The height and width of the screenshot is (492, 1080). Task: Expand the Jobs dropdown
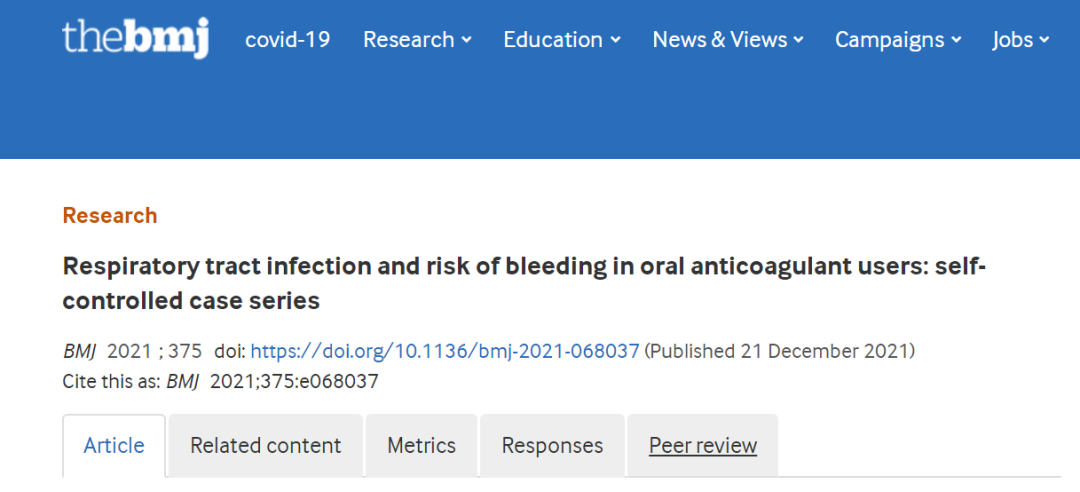point(1020,40)
